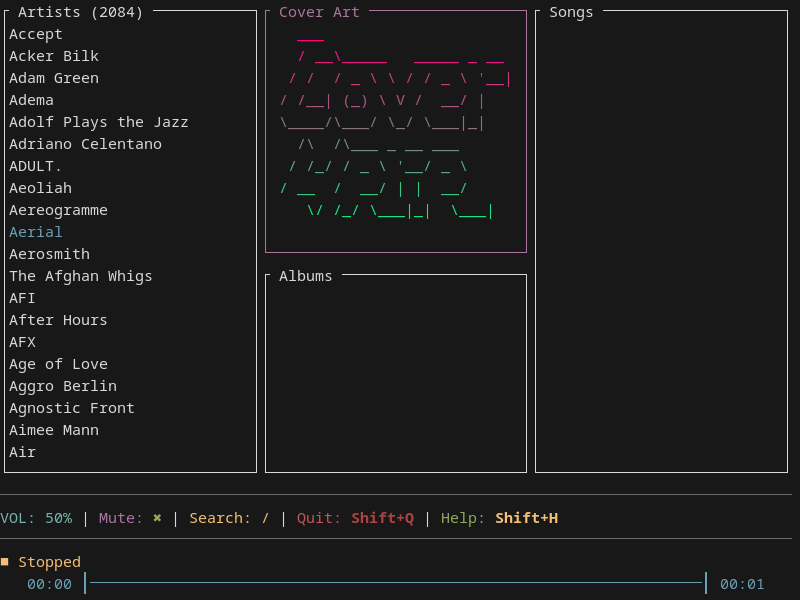This screenshot has width=800, height=600.
Task: Focus the Cover Art panel title
Action: tap(319, 12)
